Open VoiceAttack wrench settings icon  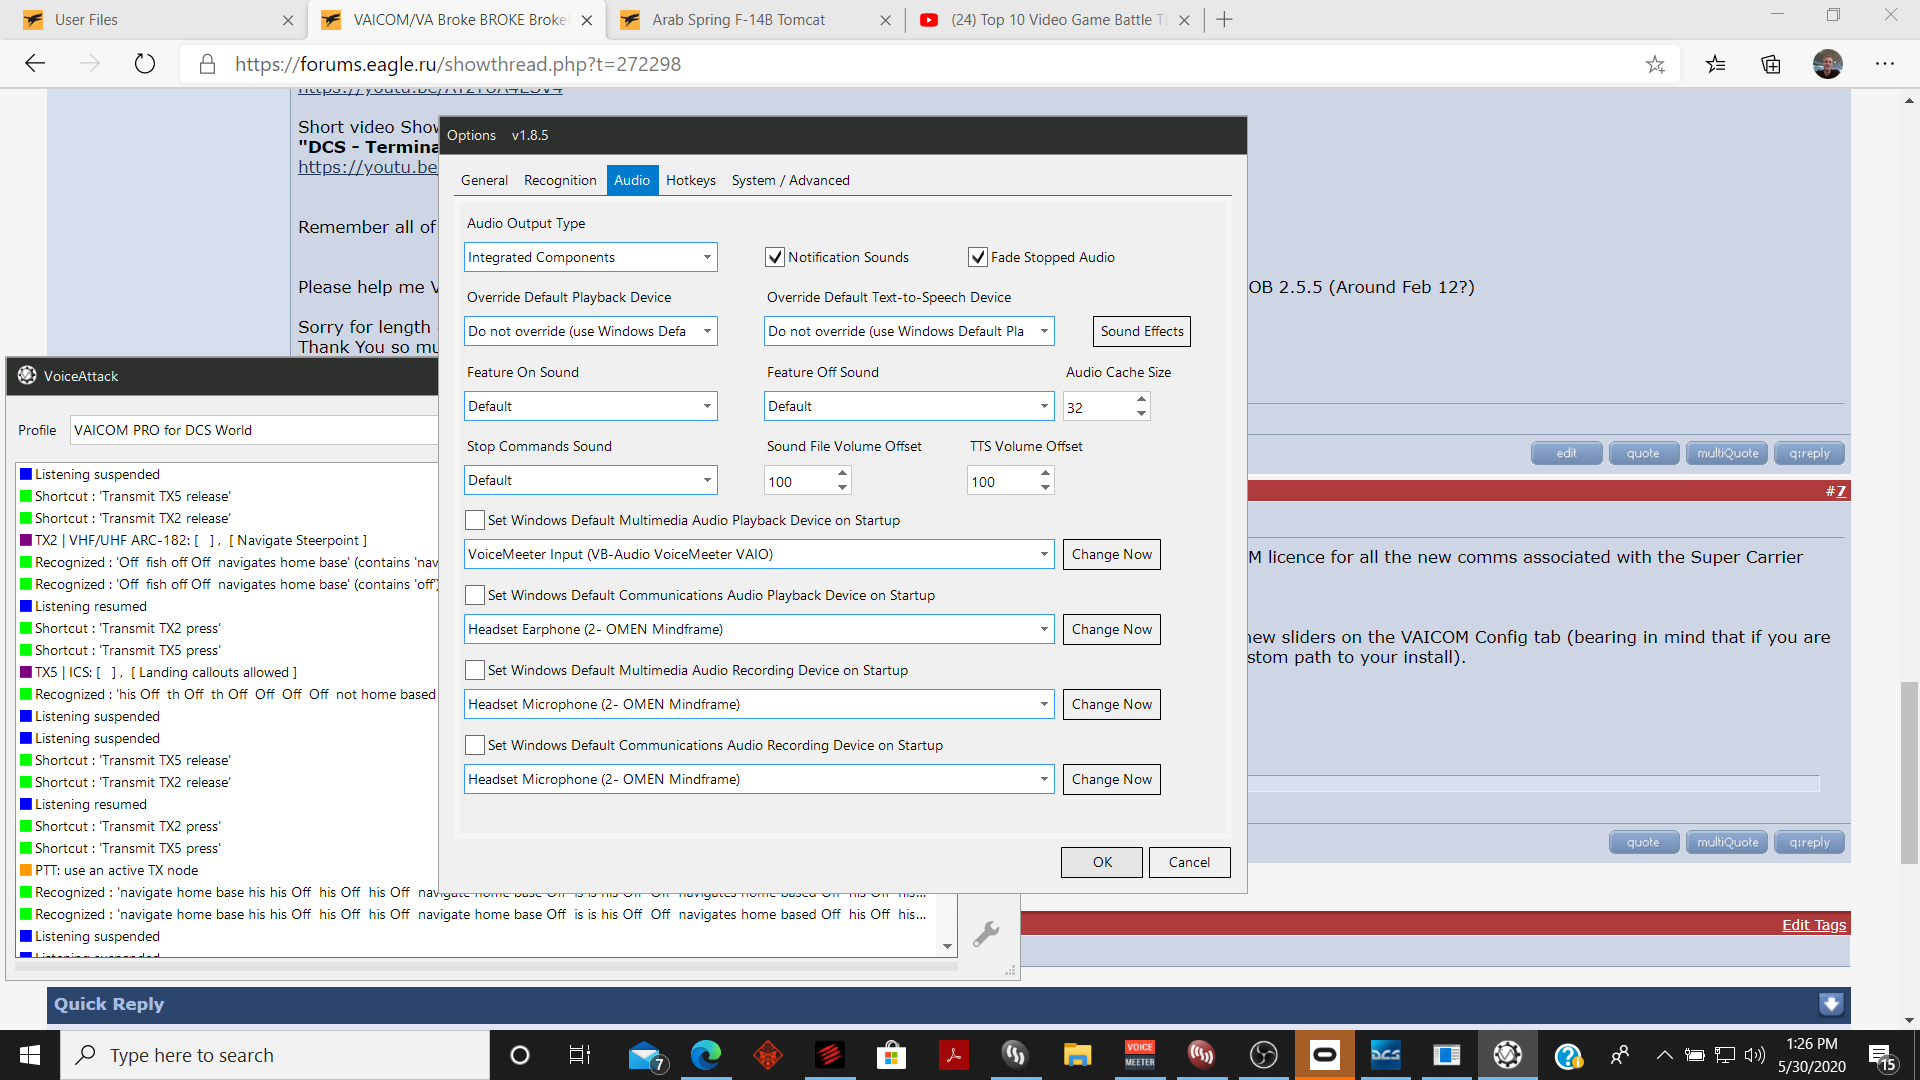986,933
